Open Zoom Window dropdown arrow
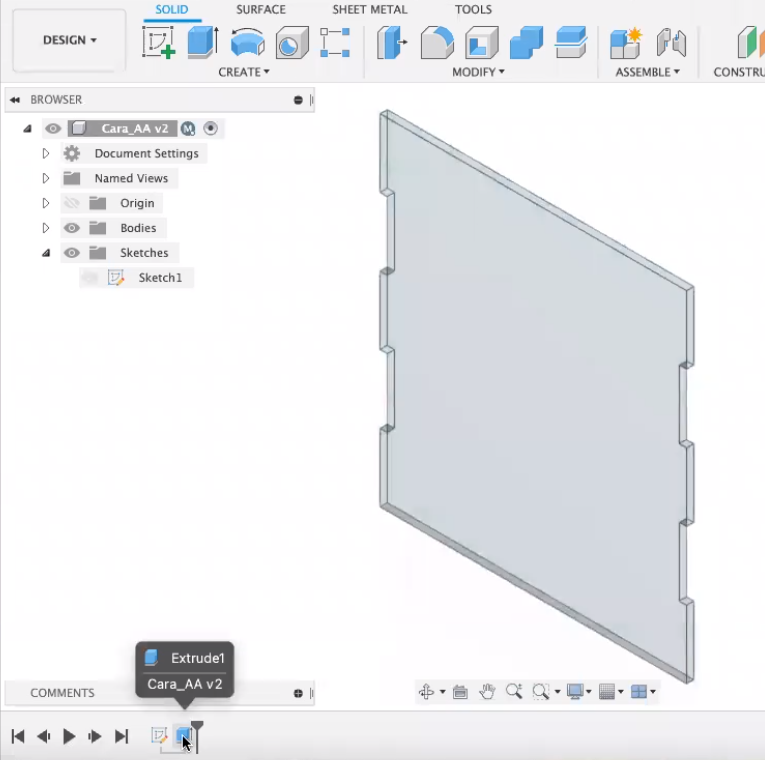The image size is (765, 760). point(557,692)
